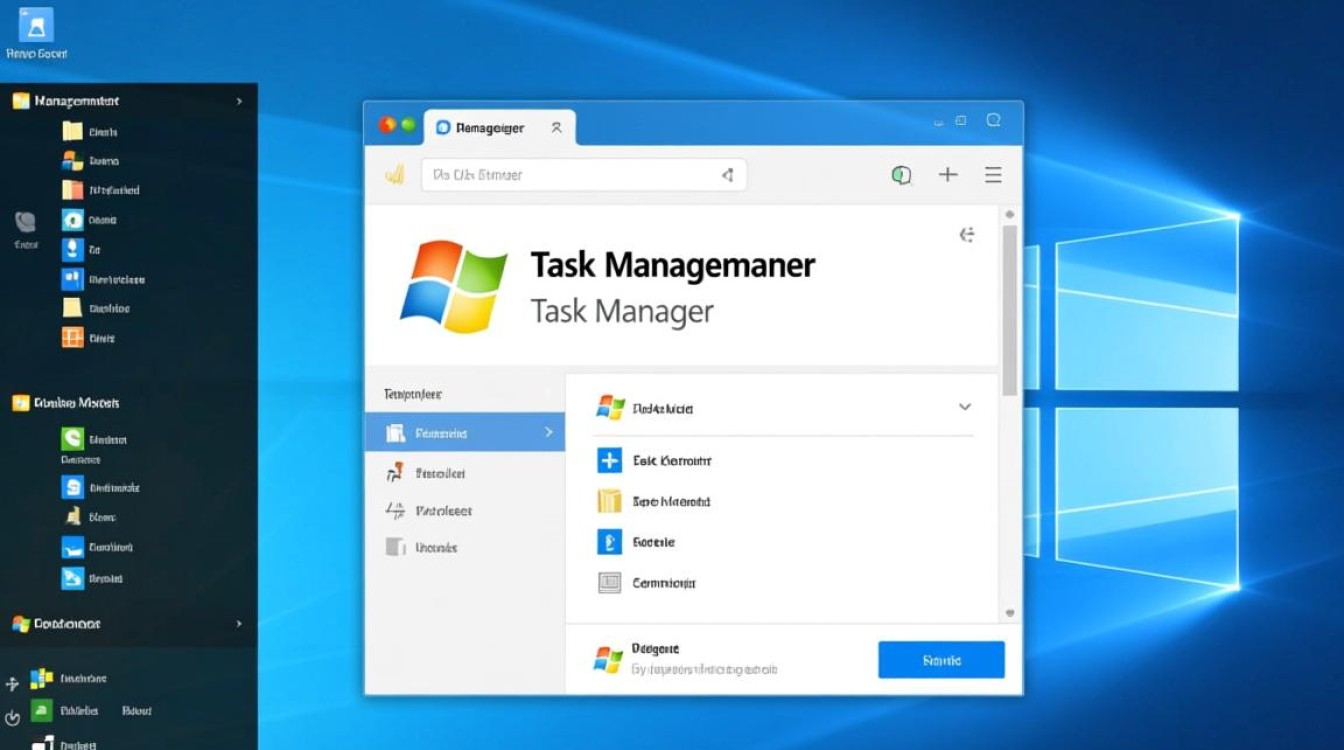Open the green square icon near panel bottom

[41, 710]
